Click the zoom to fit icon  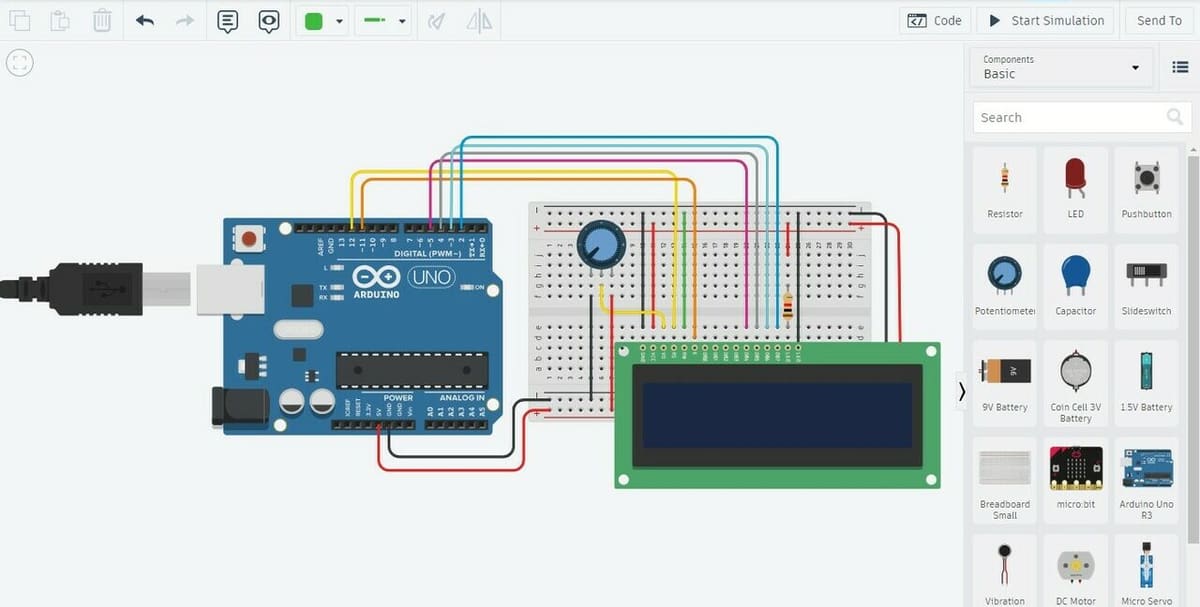(20, 63)
